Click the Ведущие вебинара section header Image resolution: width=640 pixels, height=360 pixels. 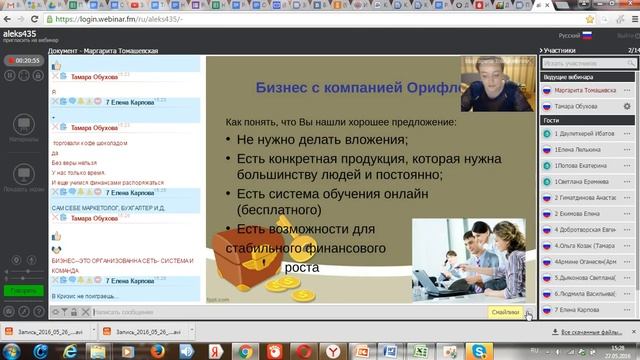pyautogui.click(x=587, y=77)
